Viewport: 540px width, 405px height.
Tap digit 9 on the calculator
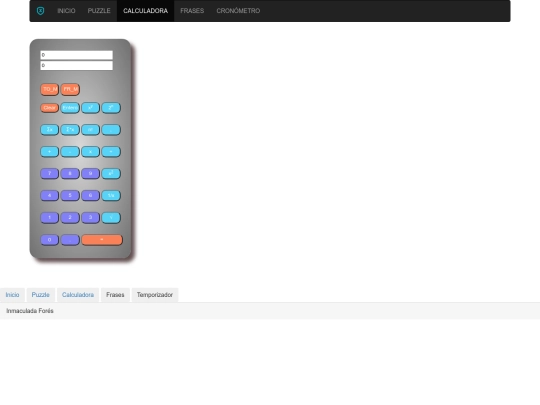[x=91, y=174]
